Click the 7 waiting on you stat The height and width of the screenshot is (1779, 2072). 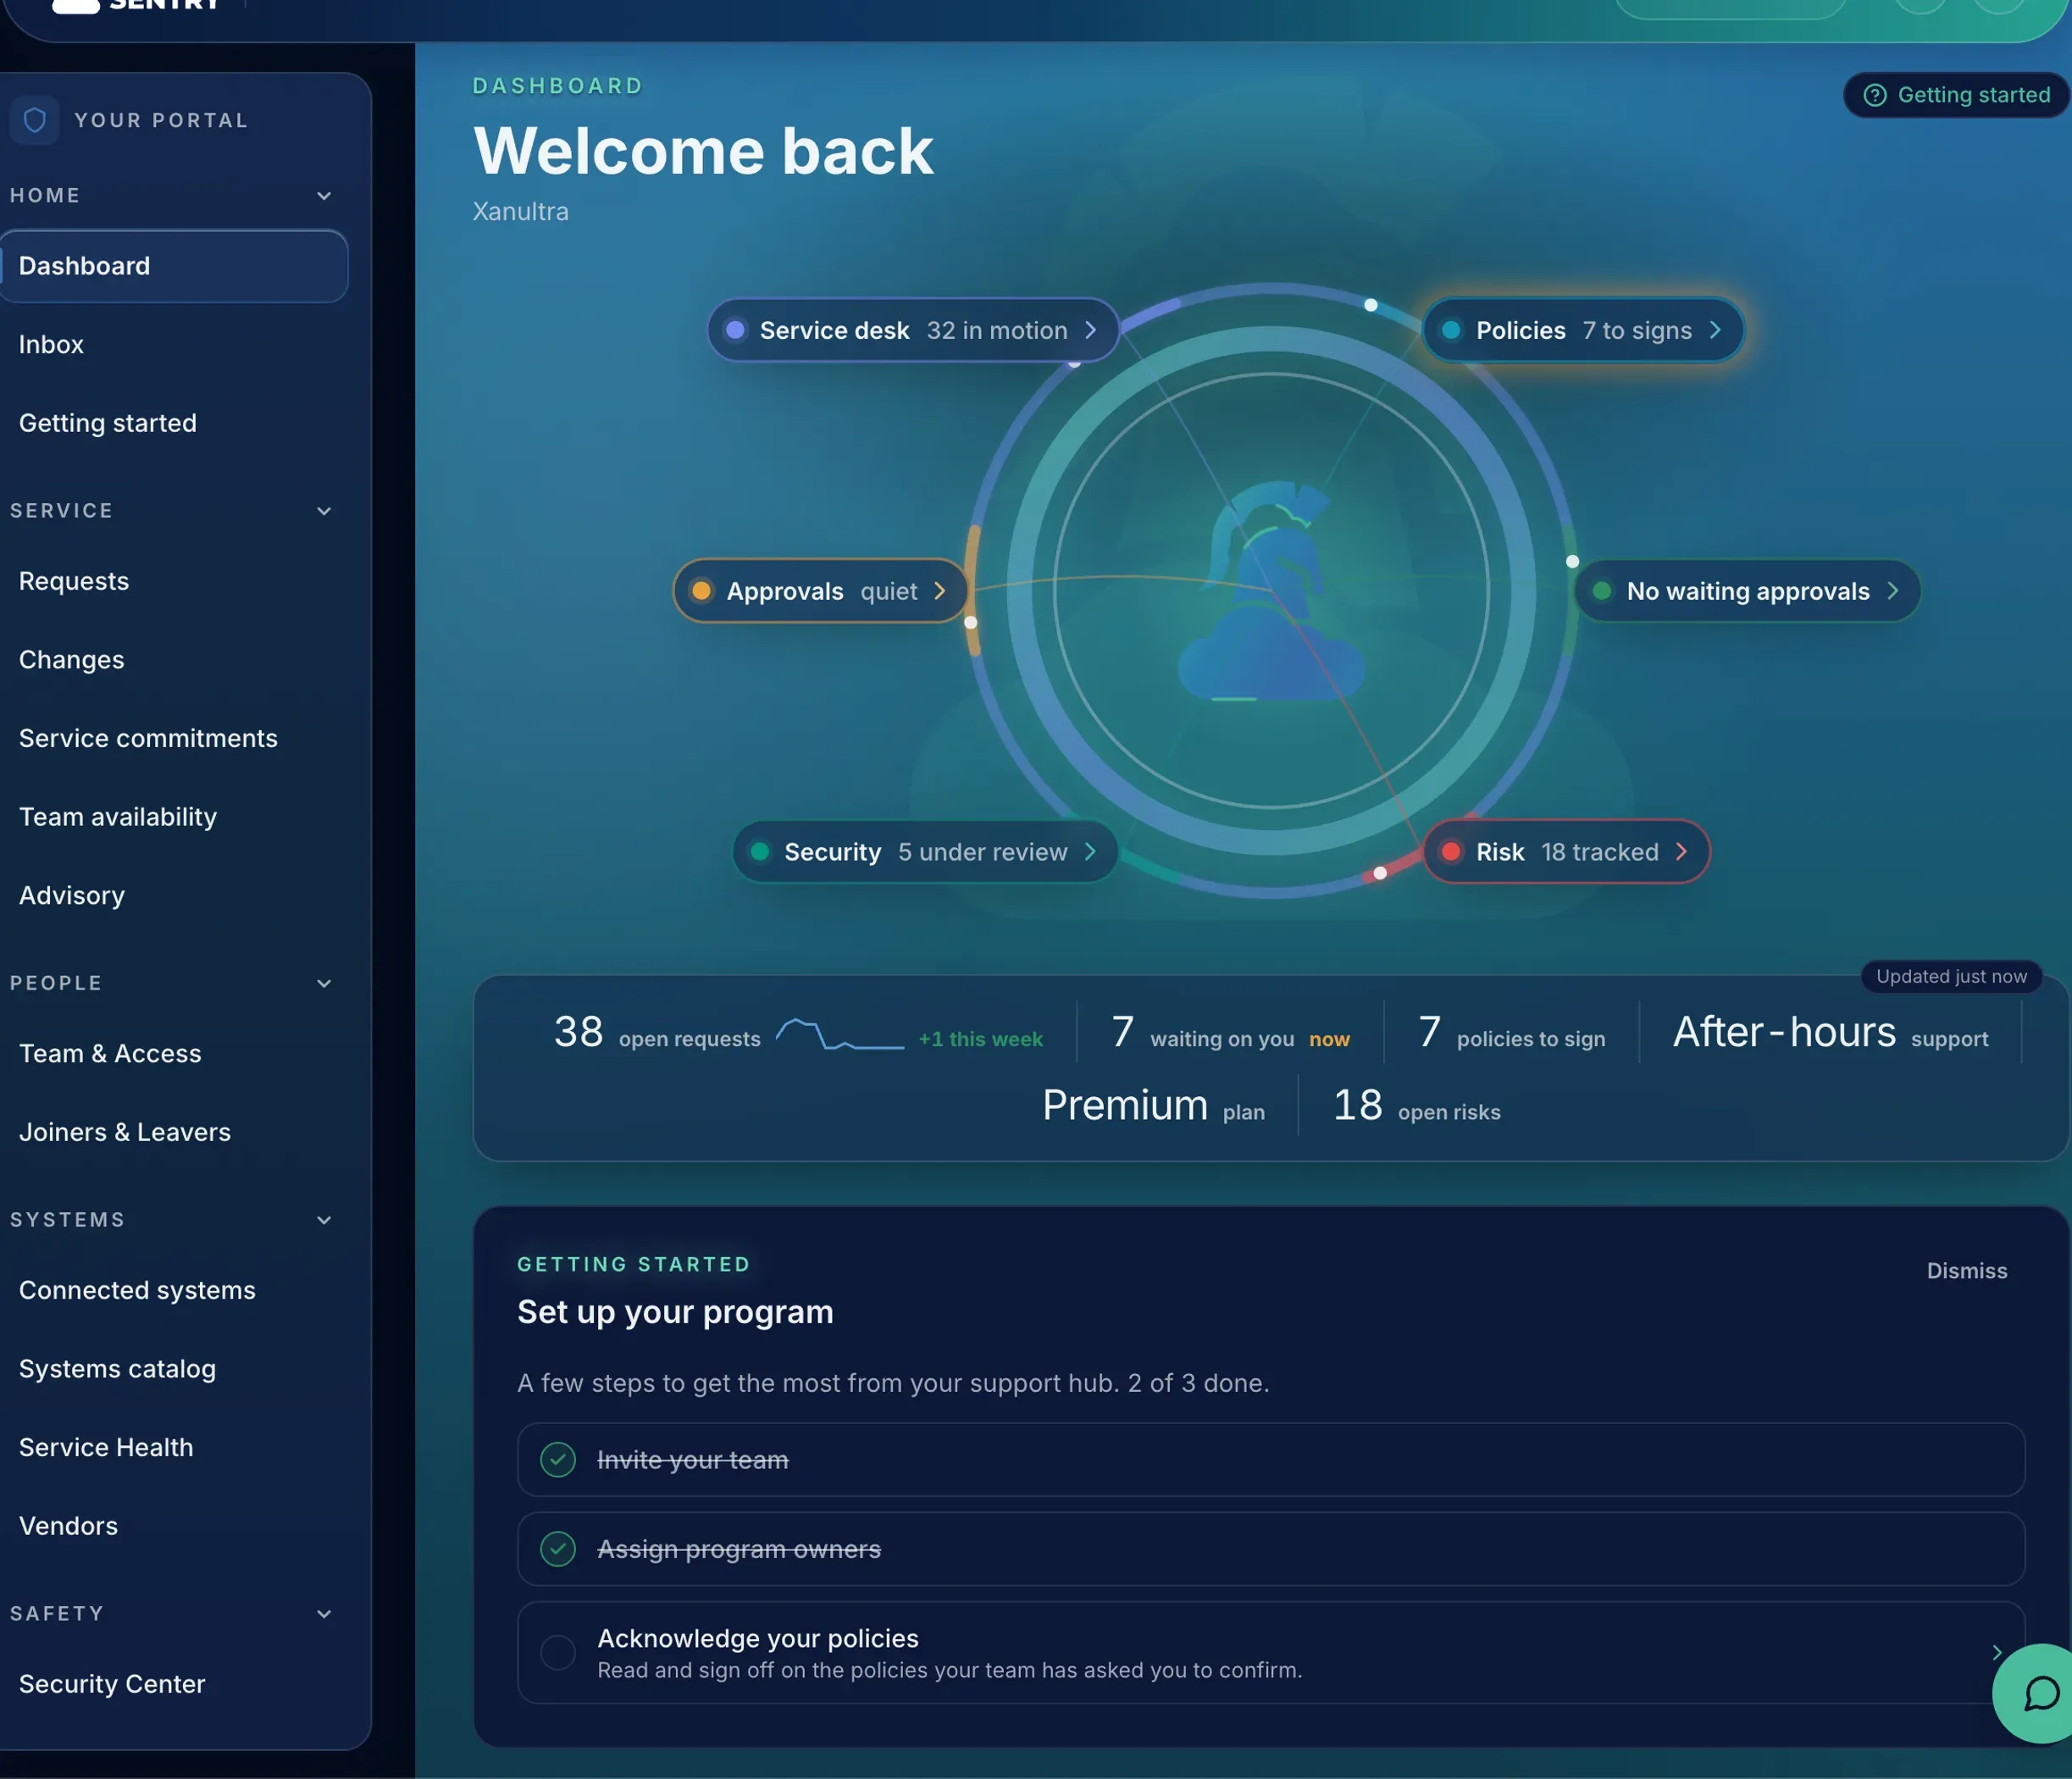pos(1230,1033)
